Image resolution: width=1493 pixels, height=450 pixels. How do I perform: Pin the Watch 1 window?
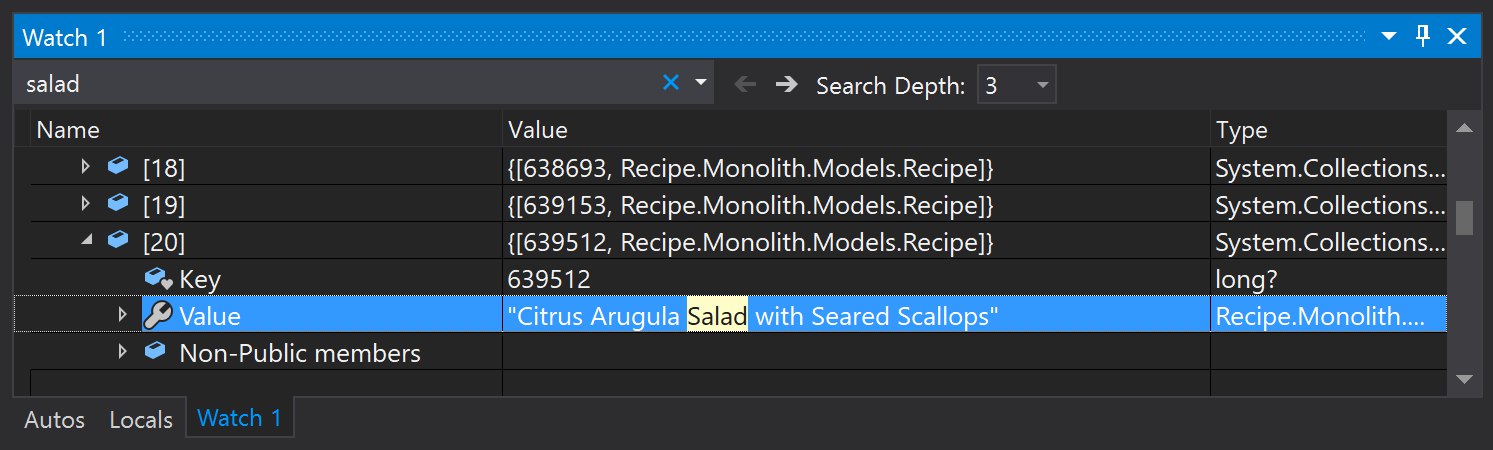point(1423,37)
